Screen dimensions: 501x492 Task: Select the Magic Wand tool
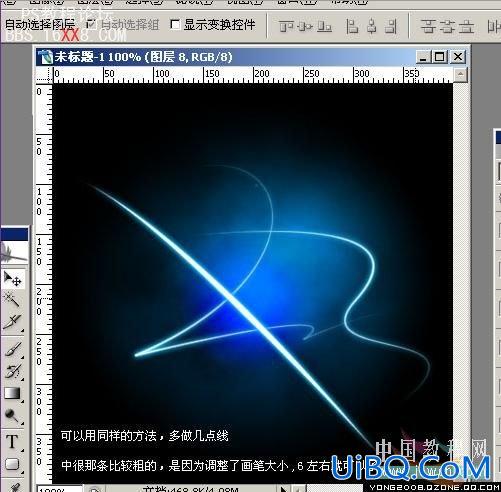coord(12,299)
